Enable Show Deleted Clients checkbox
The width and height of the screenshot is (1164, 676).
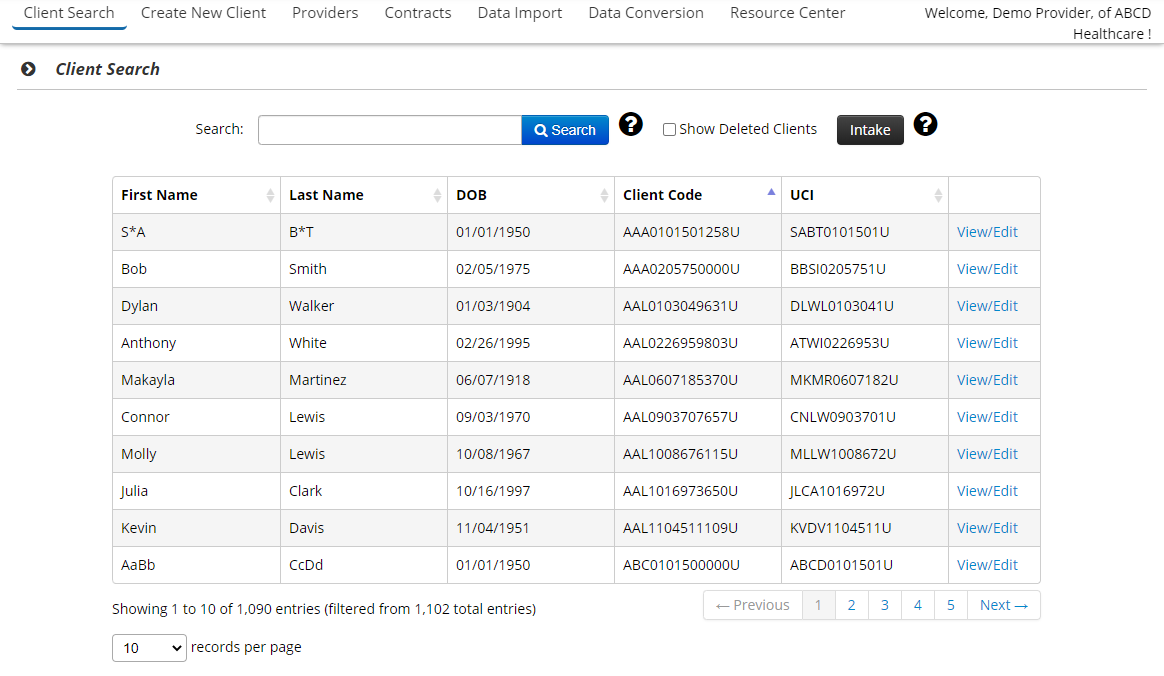(x=669, y=130)
